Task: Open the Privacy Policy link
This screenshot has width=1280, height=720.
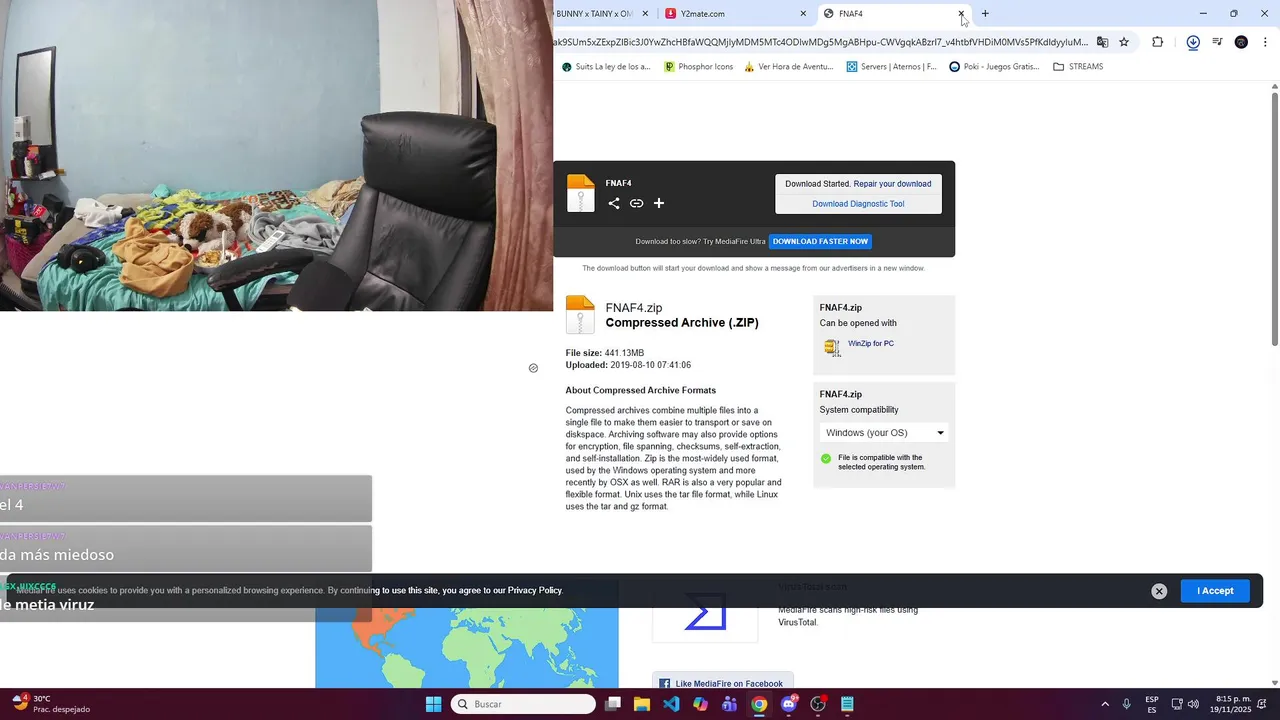Action: click(535, 591)
